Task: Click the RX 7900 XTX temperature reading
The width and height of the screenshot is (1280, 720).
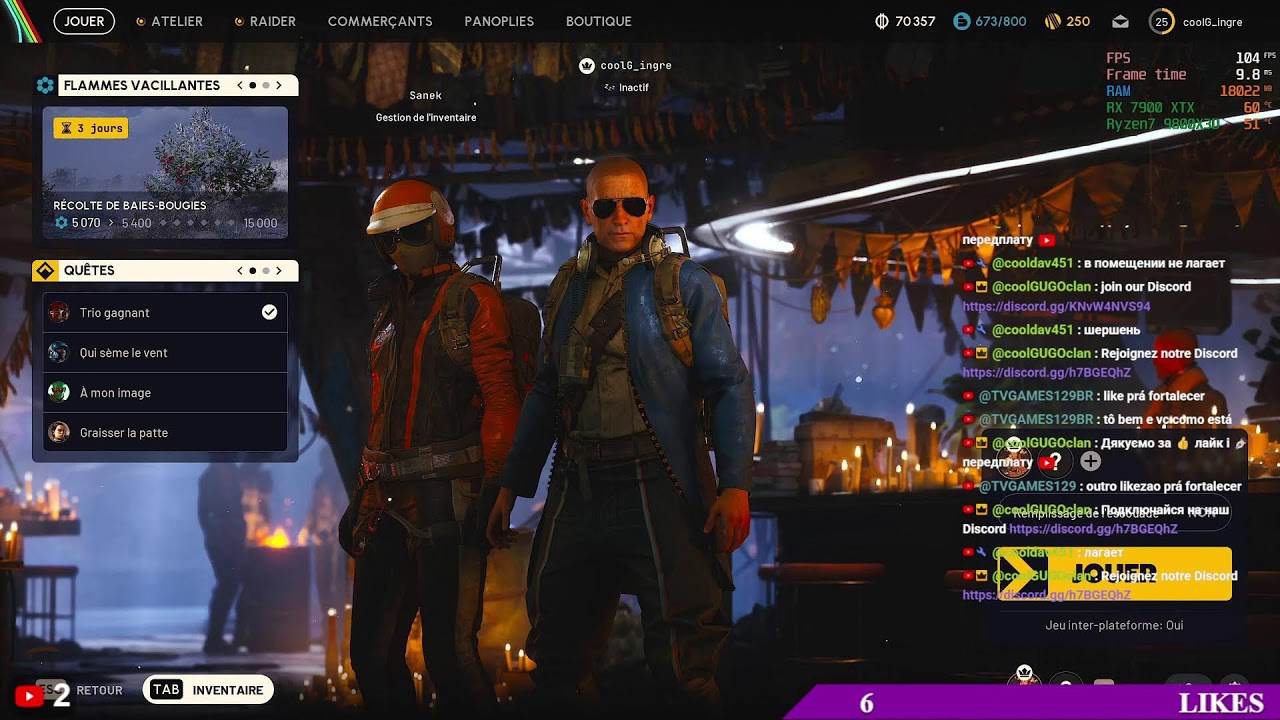Action: pos(1251,107)
